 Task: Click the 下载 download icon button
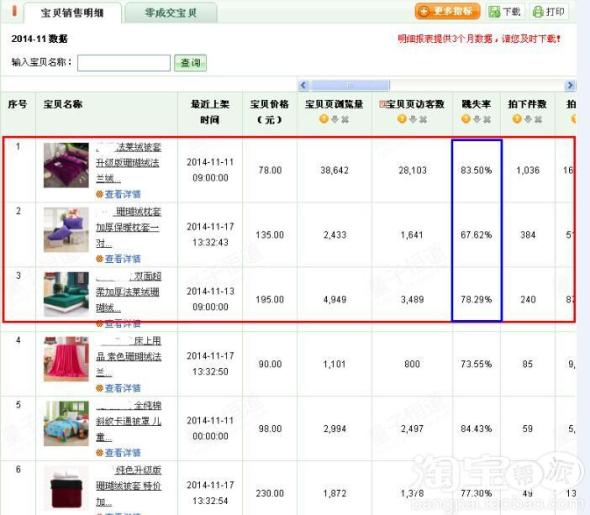pos(505,12)
